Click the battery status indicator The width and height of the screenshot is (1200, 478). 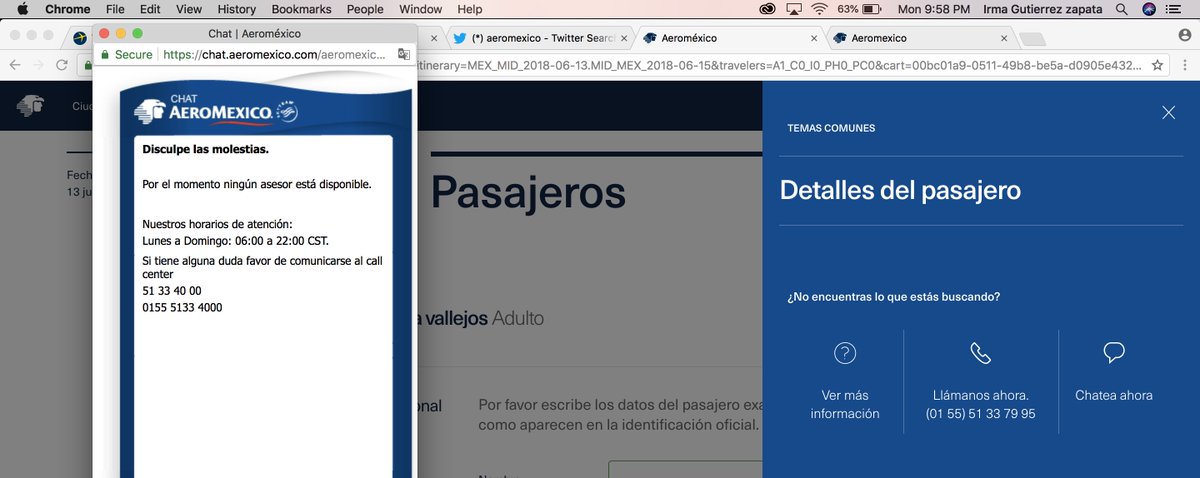click(860, 9)
